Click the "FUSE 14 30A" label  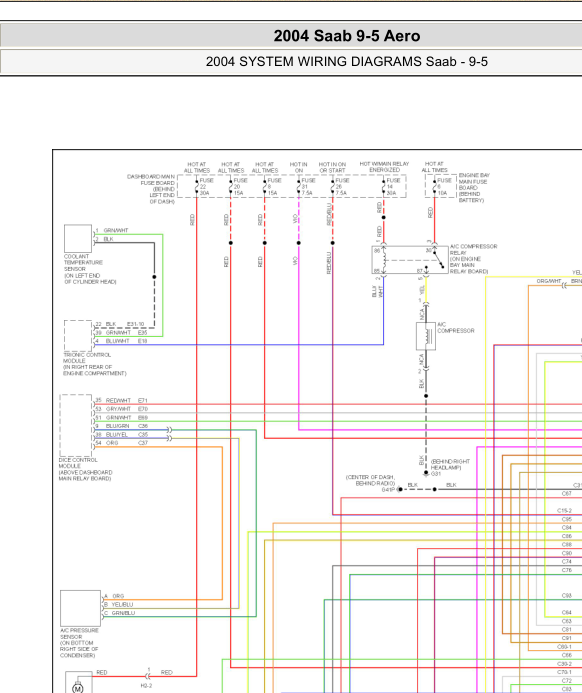coord(392,187)
